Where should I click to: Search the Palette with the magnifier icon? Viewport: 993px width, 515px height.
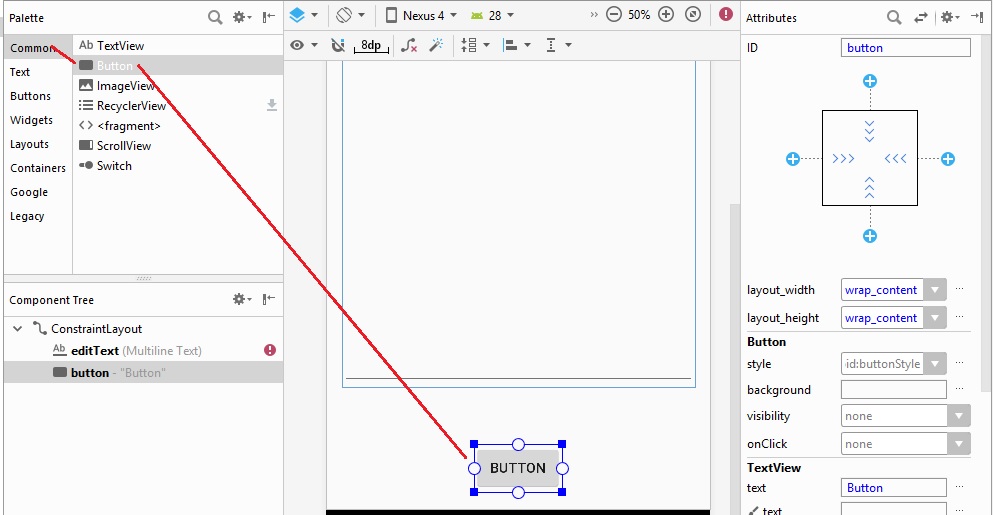[215, 17]
